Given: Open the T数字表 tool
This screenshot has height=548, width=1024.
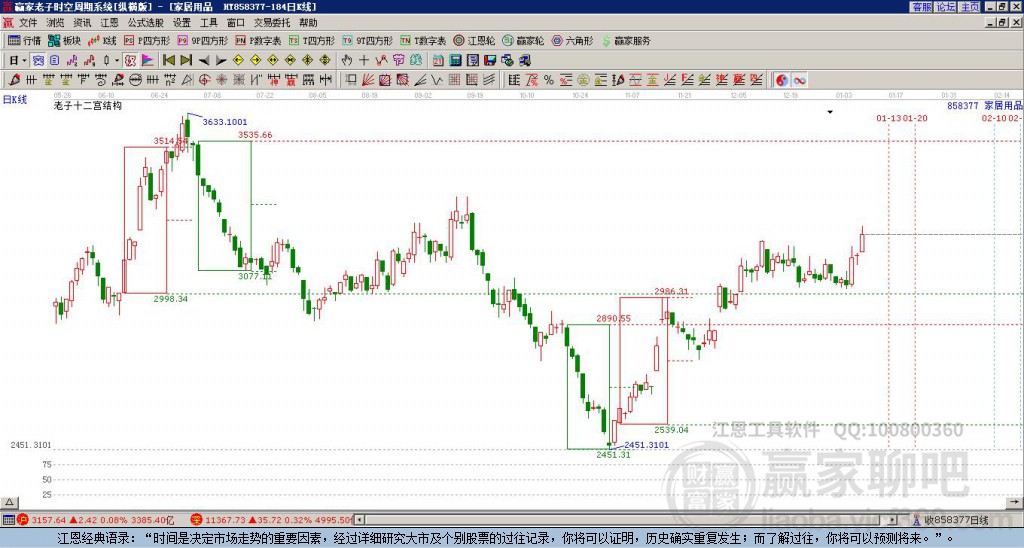Looking at the screenshot, I should point(423,40).
